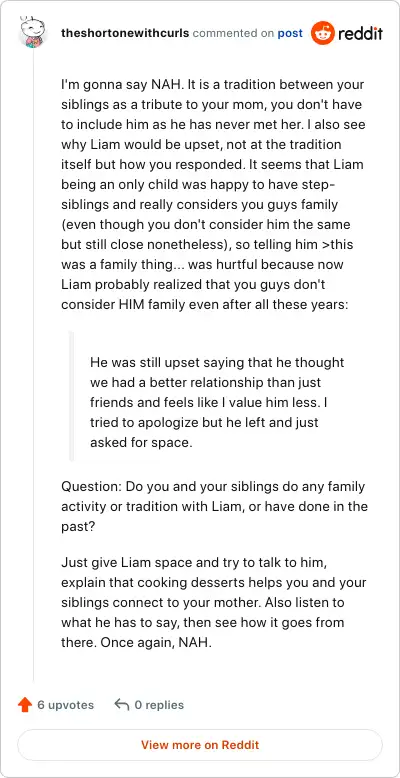Follow the blue "post" link
The image size is (400, 778).
pyautogui.click(x=290, y=33)
